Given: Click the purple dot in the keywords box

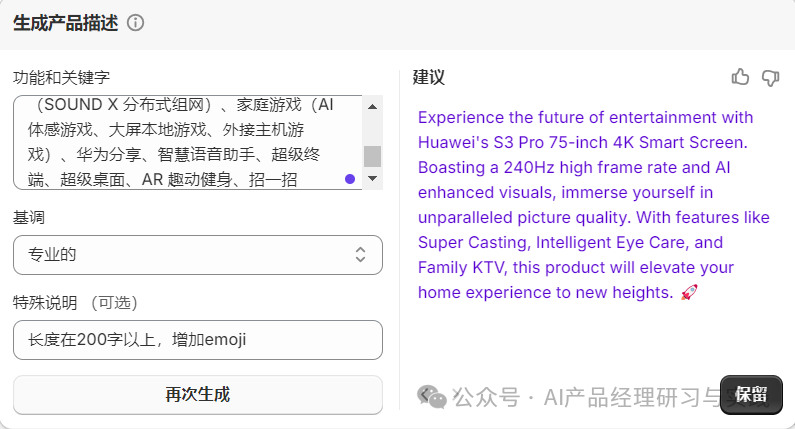Looking at the screenshot, I should [350, 179].
